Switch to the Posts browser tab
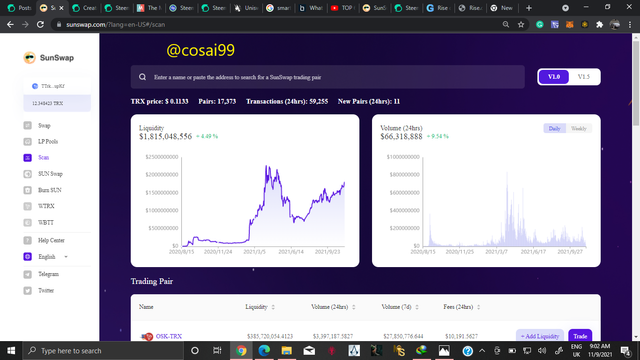Screen dimensions: 640x360 (x=19, y=8)
